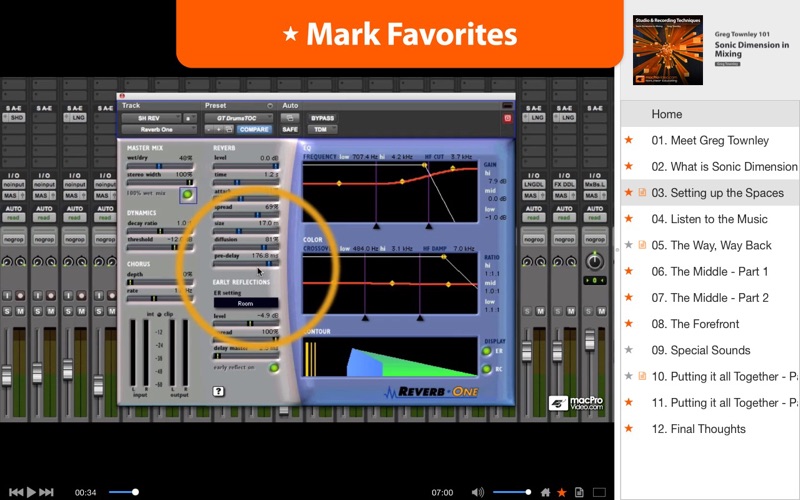800x500 pixels.
Task: Click the preset copy icon left of COMPARE
Action: (229, 130)
